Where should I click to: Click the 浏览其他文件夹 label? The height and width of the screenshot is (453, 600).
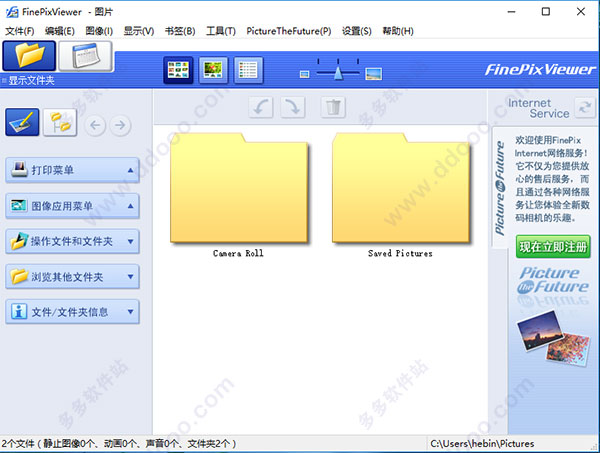pos(67,277)
